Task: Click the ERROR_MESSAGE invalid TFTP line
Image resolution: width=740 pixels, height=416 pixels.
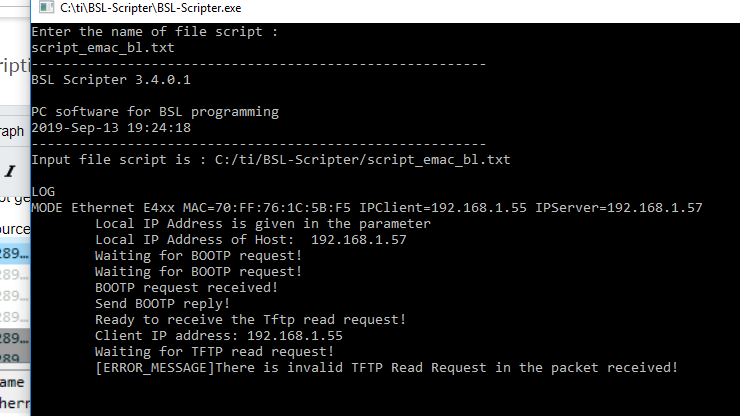Action: click(385, 368)
